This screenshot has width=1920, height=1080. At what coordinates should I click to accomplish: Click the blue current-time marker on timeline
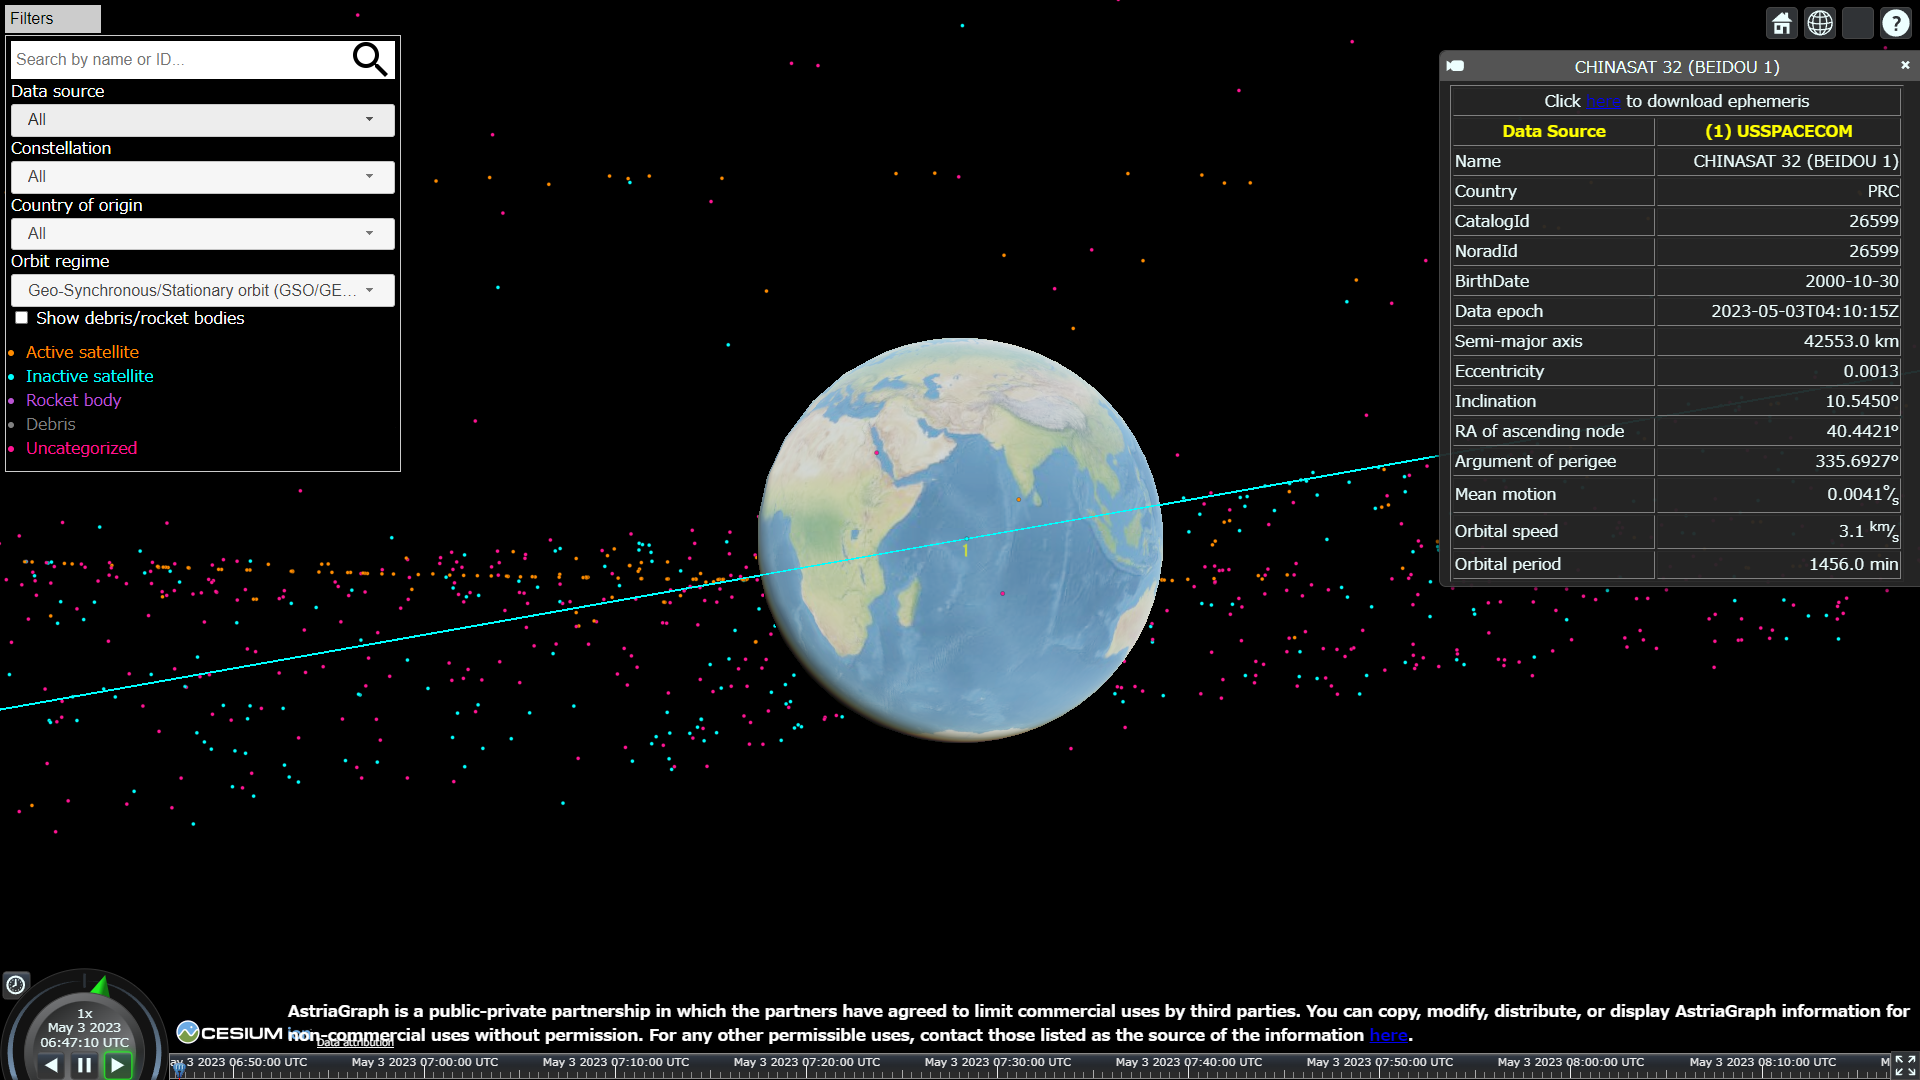coord(178,1068)
